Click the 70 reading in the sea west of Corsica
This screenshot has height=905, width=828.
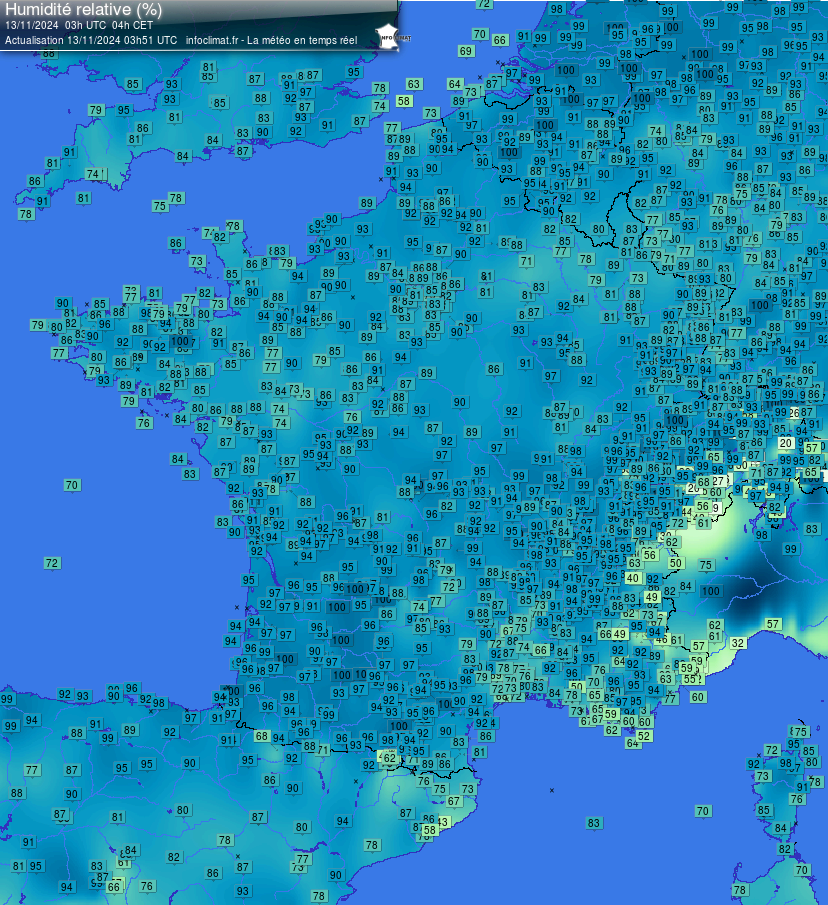[702, 811]
